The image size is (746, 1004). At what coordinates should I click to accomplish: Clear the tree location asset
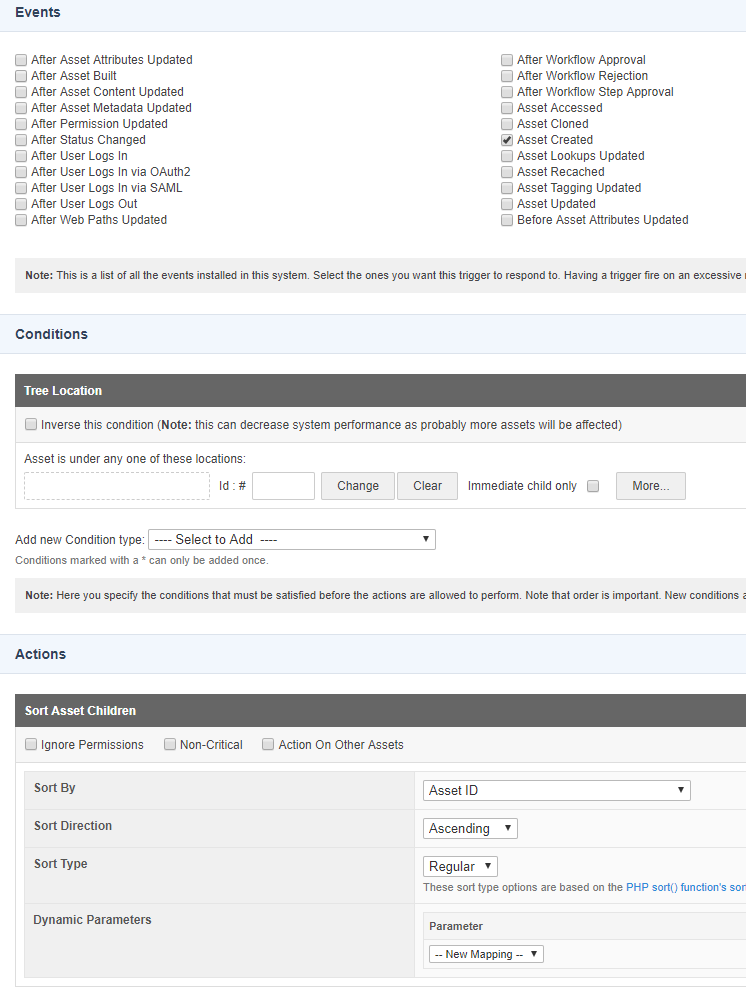tap(427, 486)
